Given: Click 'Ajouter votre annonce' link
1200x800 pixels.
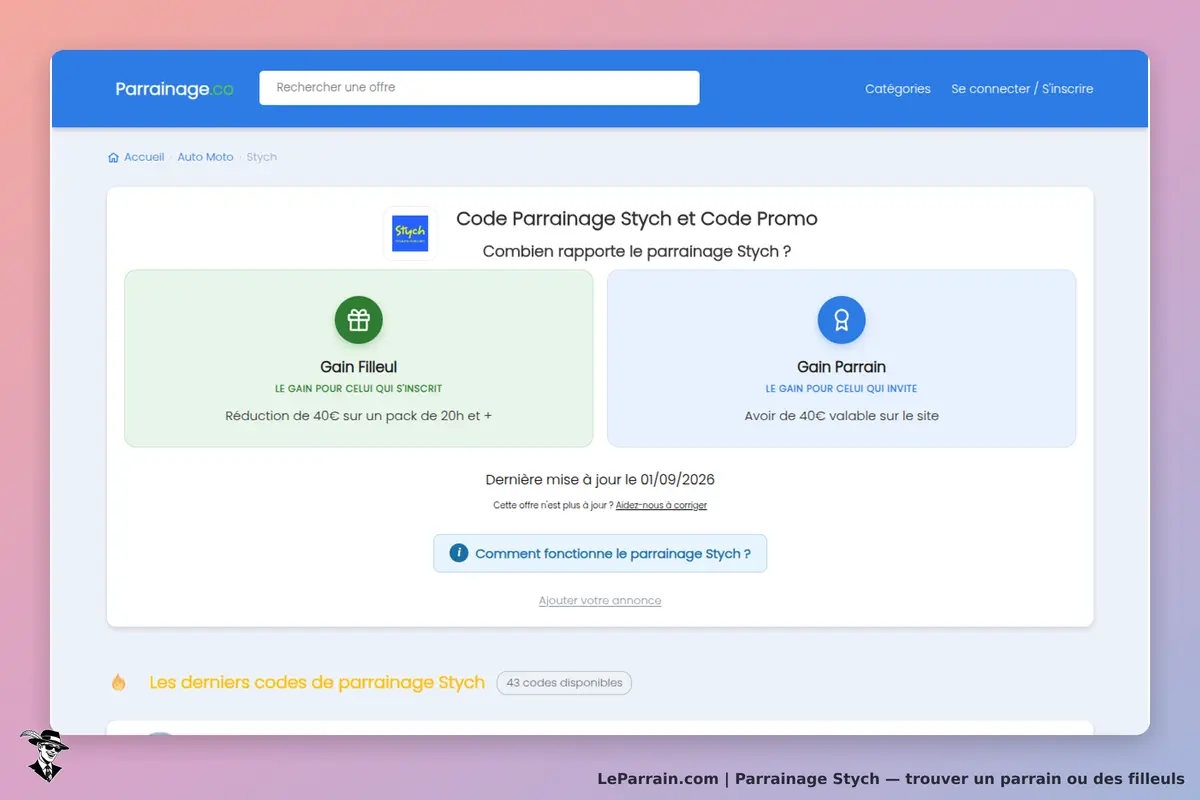Looking at the screenshot, I should tap(600, 600).
